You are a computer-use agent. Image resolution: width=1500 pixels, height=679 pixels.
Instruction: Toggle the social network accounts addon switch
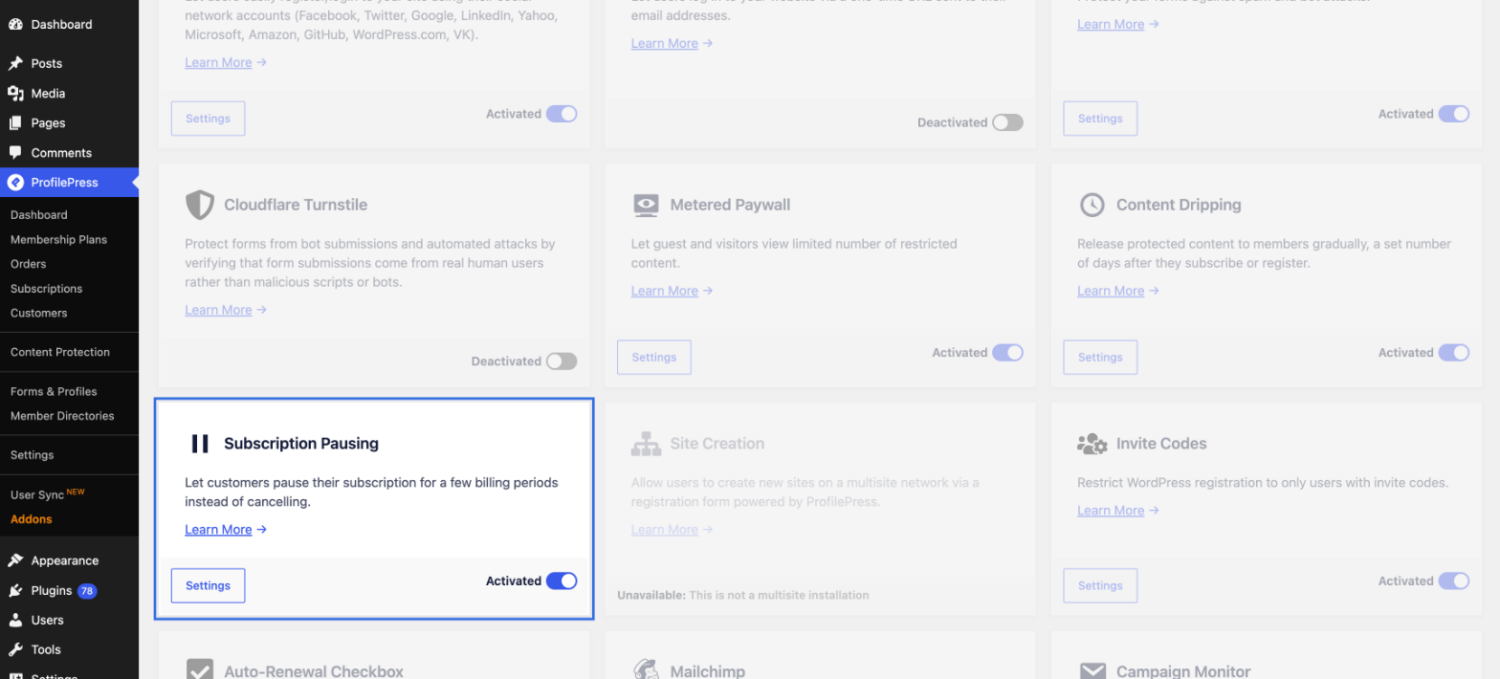click(561, 114)
